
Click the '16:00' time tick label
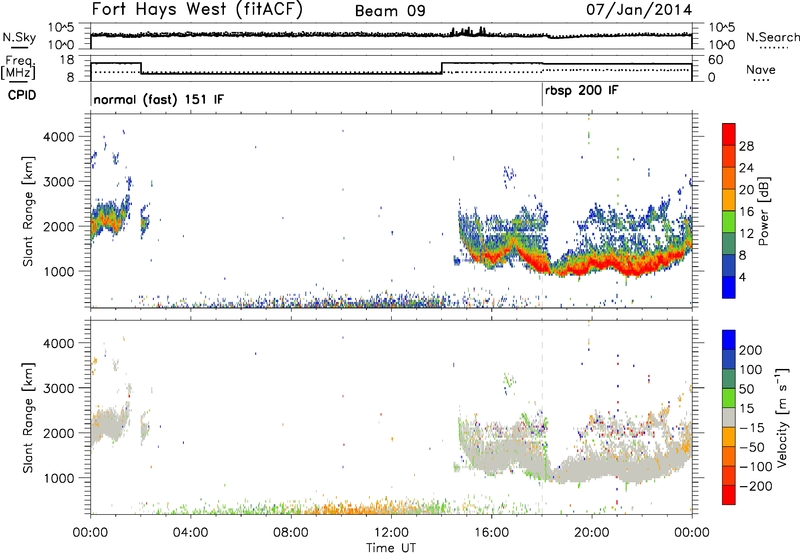tap(491, 533)
